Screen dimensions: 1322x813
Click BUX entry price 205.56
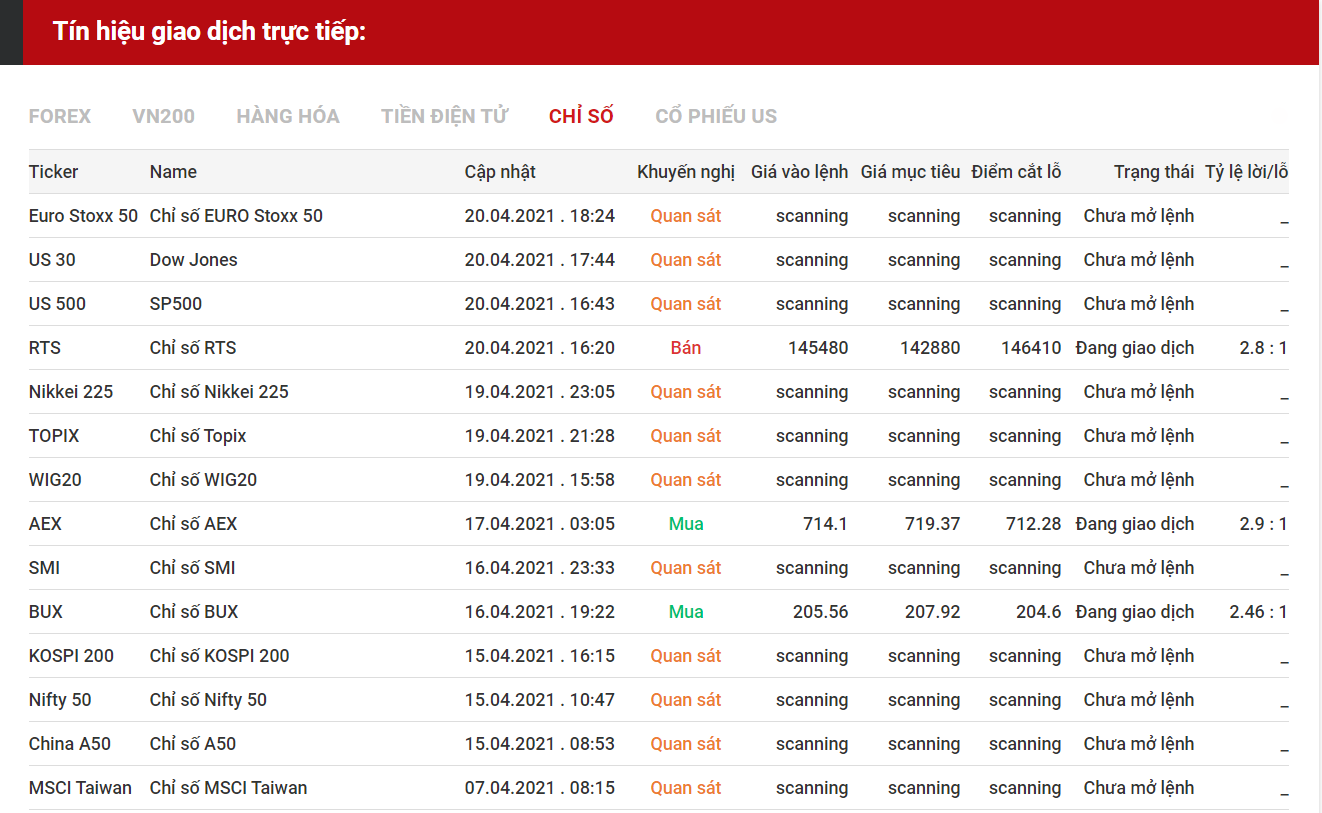point(820,612)
